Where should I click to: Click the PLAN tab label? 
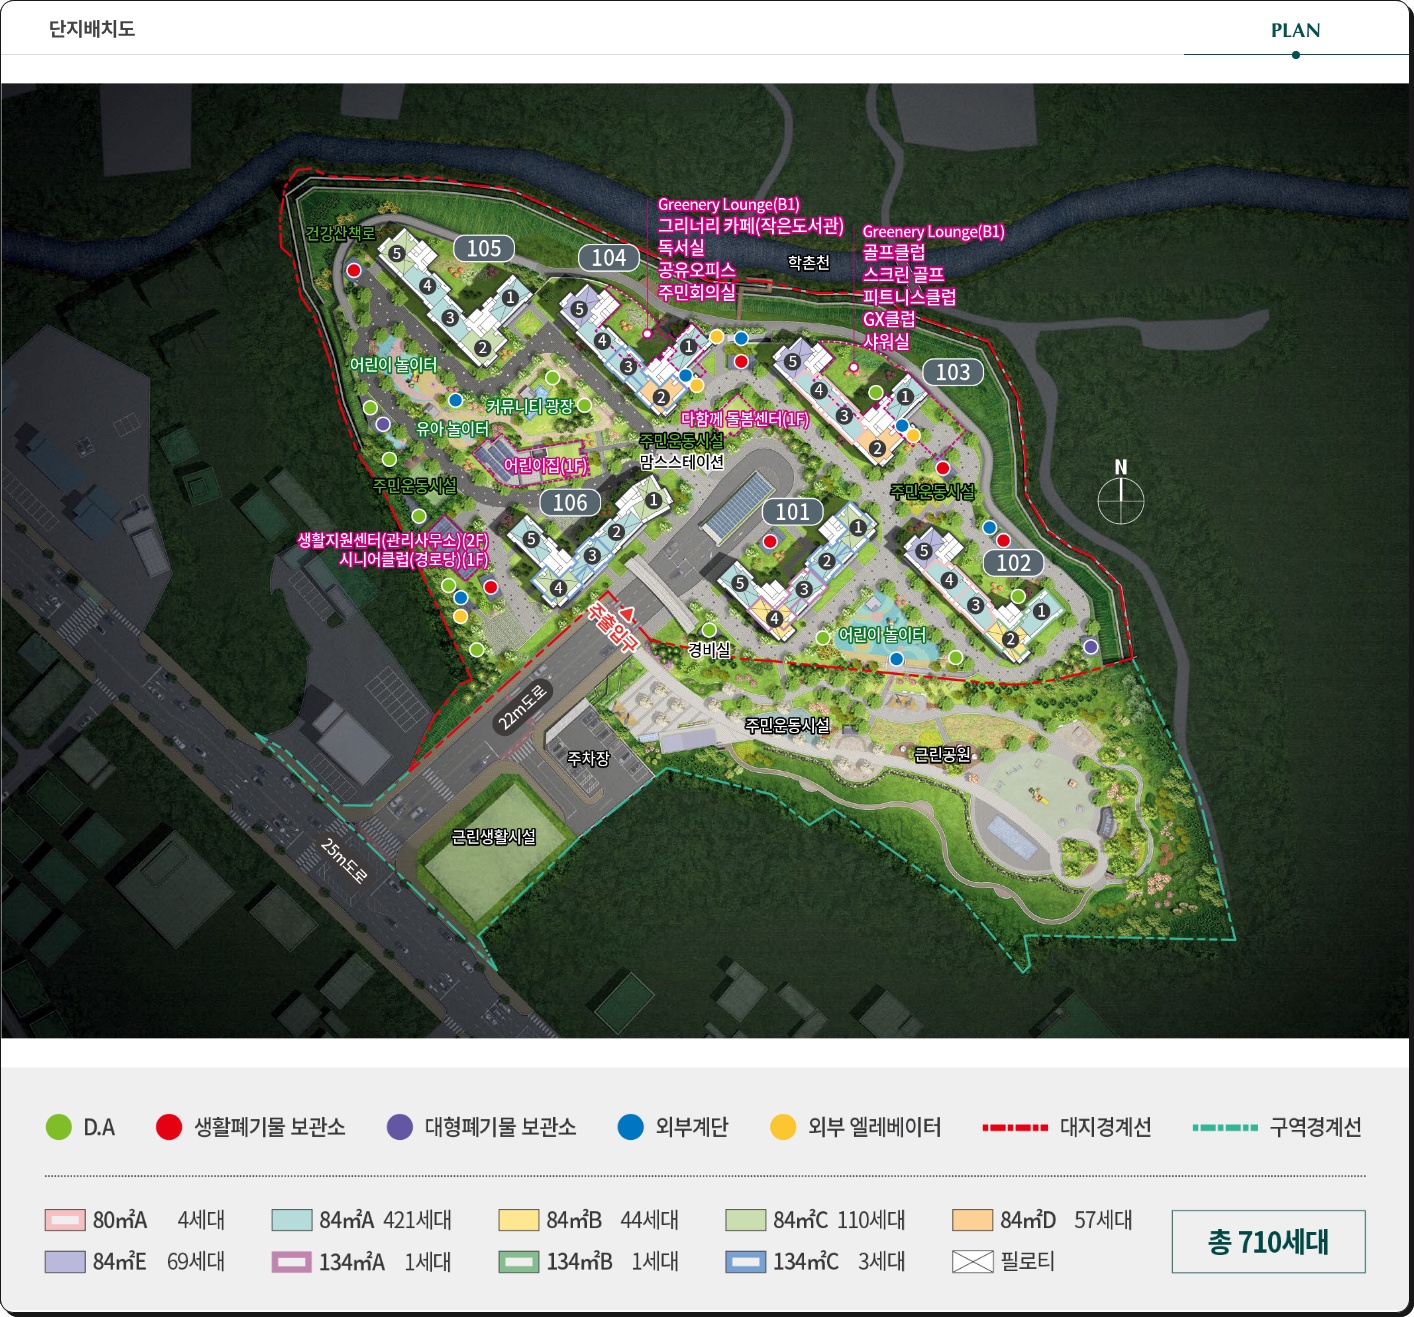point(1295,30)
